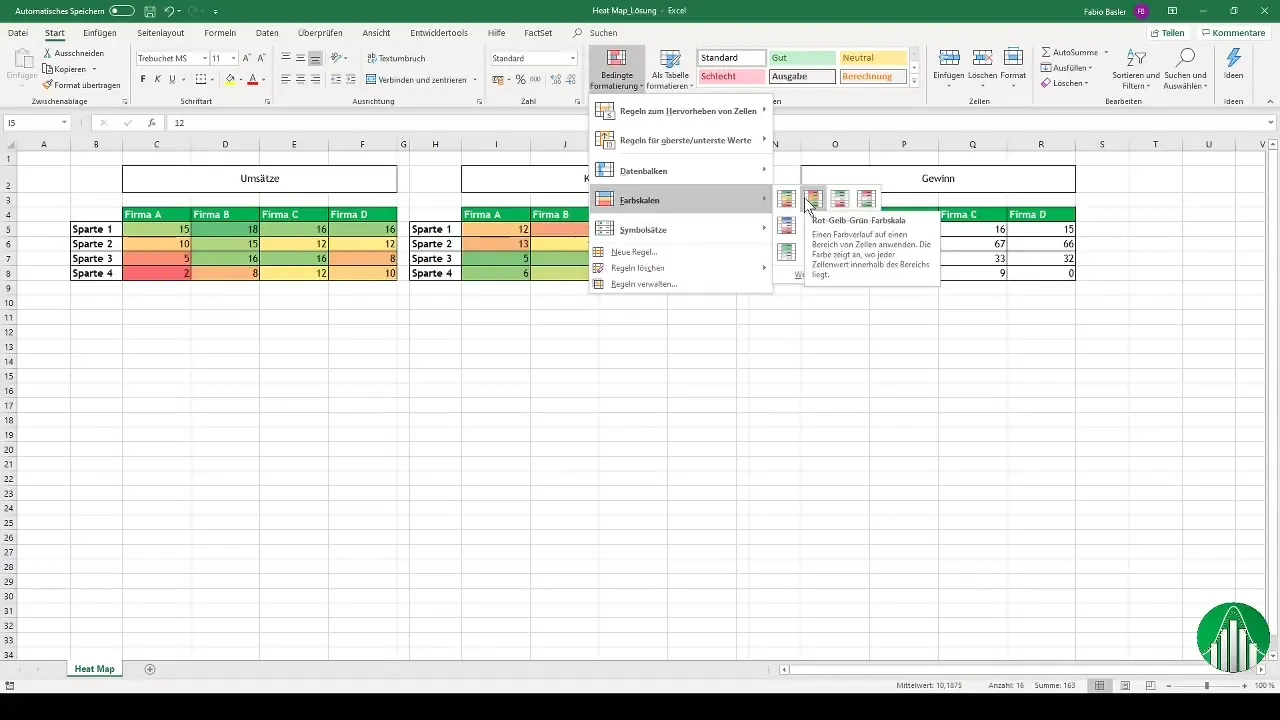The image size is (1280, 720).
Task: Click Ausschneiden scissors icon
Action: point(48,51)
